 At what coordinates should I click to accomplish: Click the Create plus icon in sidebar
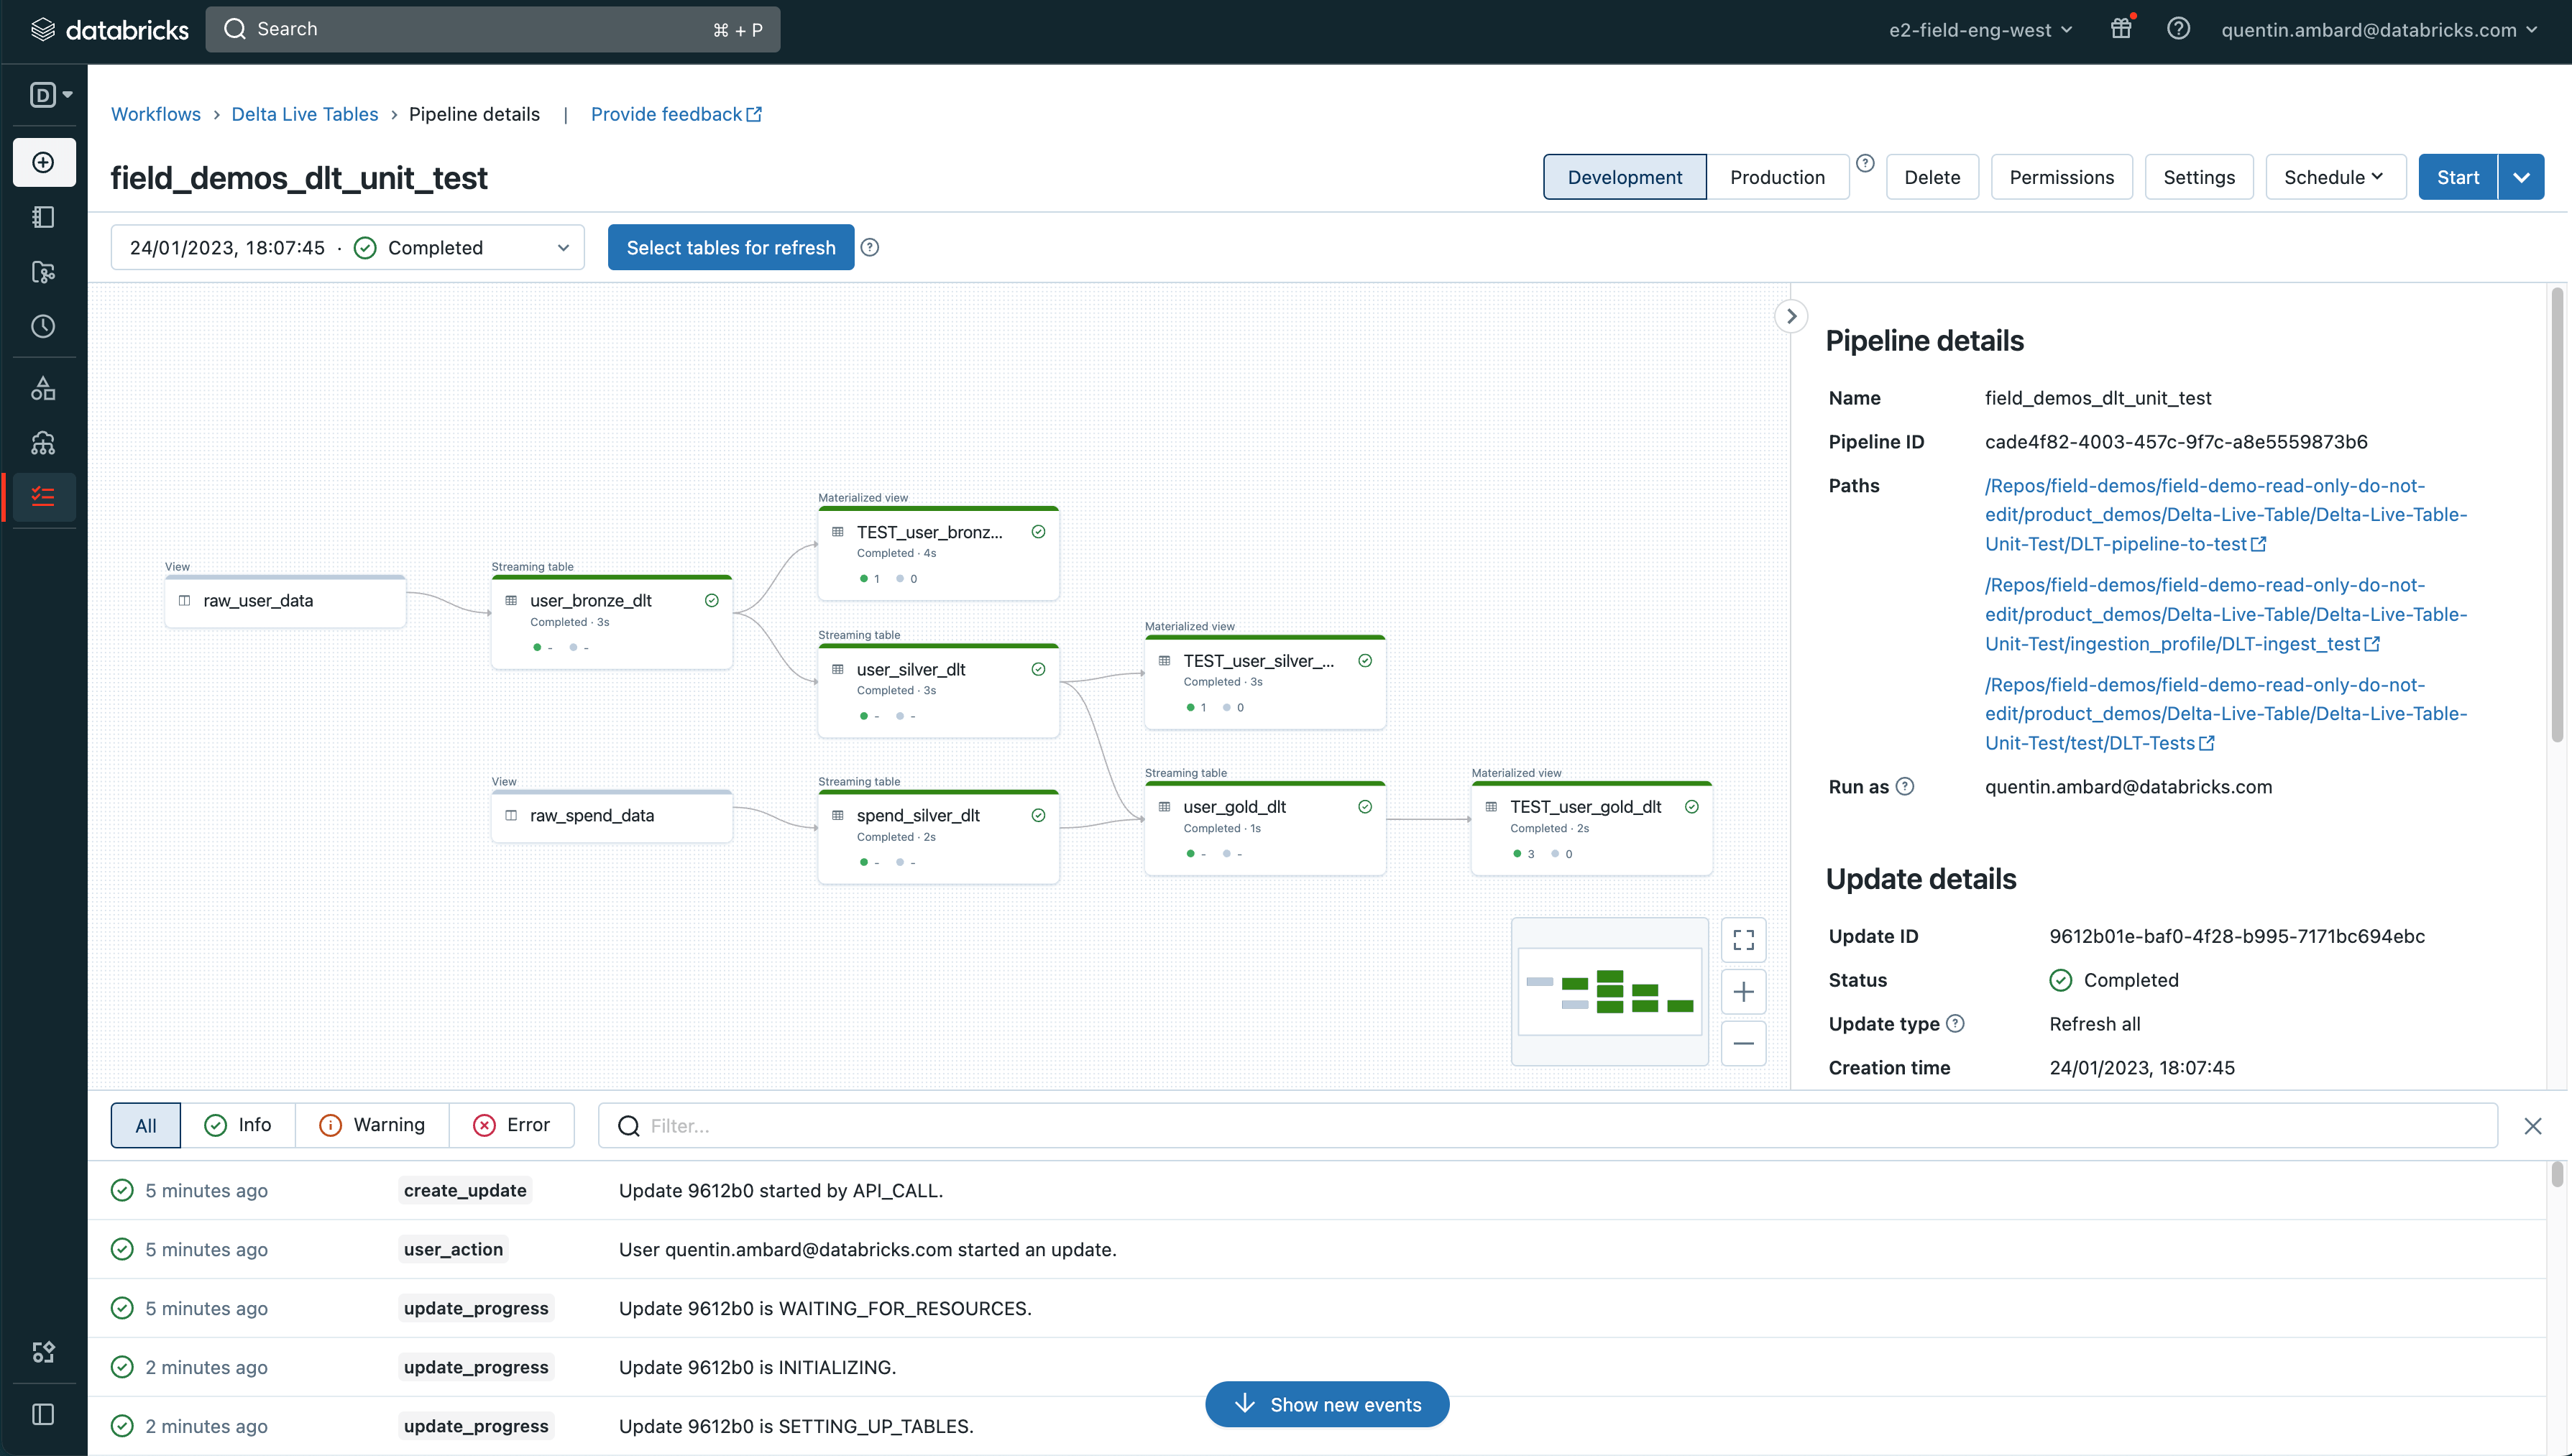coord(43,162)
